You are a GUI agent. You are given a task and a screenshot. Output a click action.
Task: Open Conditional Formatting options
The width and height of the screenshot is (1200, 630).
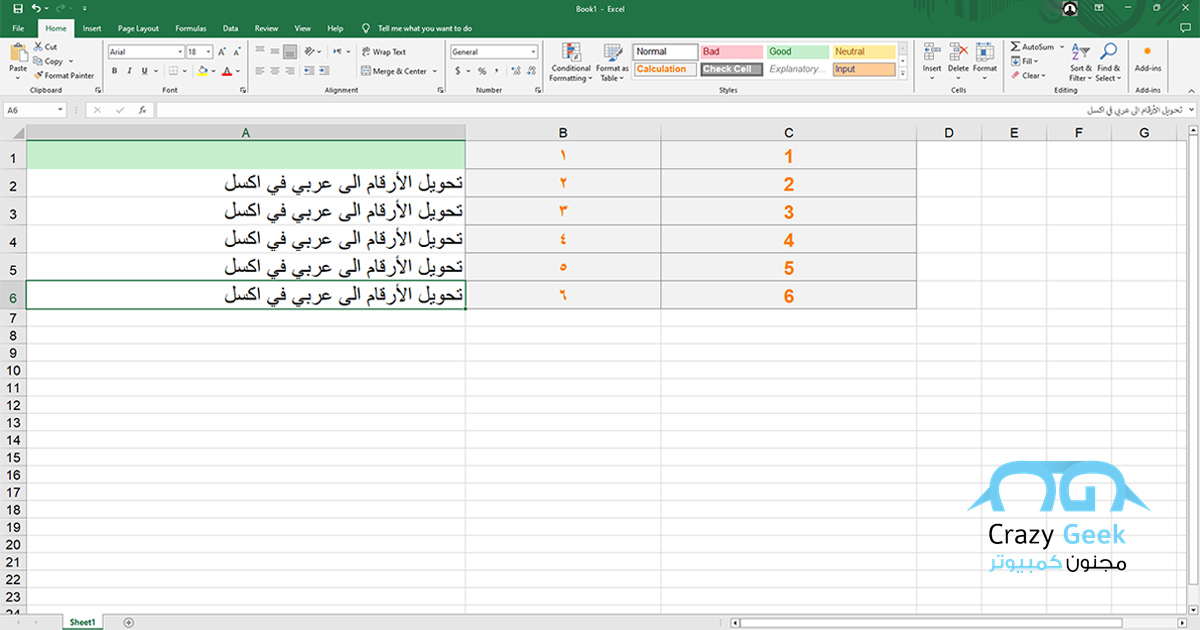(x=571, y=62)
